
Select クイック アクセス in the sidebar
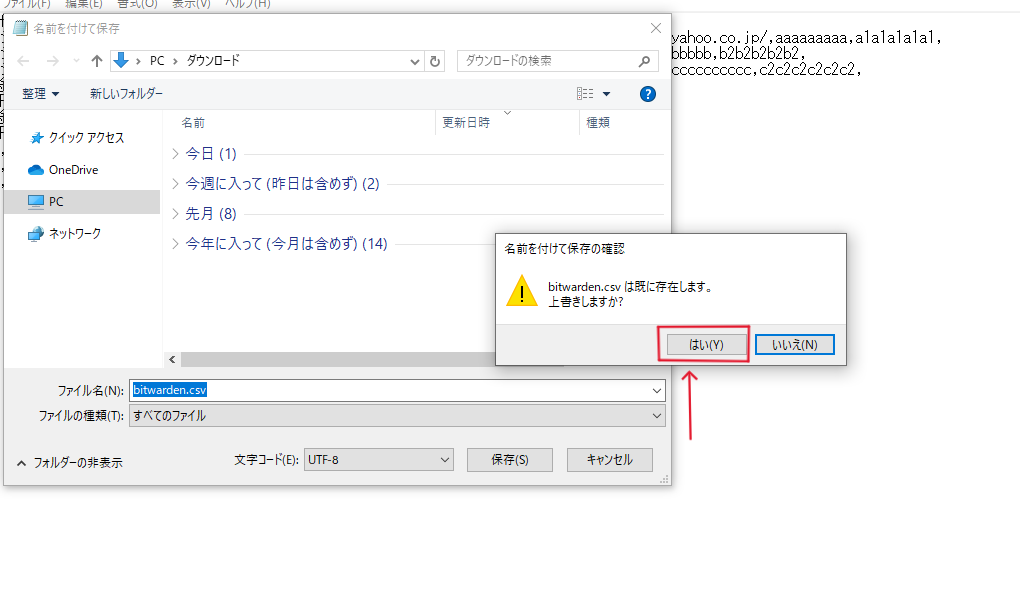click(86, 138)
